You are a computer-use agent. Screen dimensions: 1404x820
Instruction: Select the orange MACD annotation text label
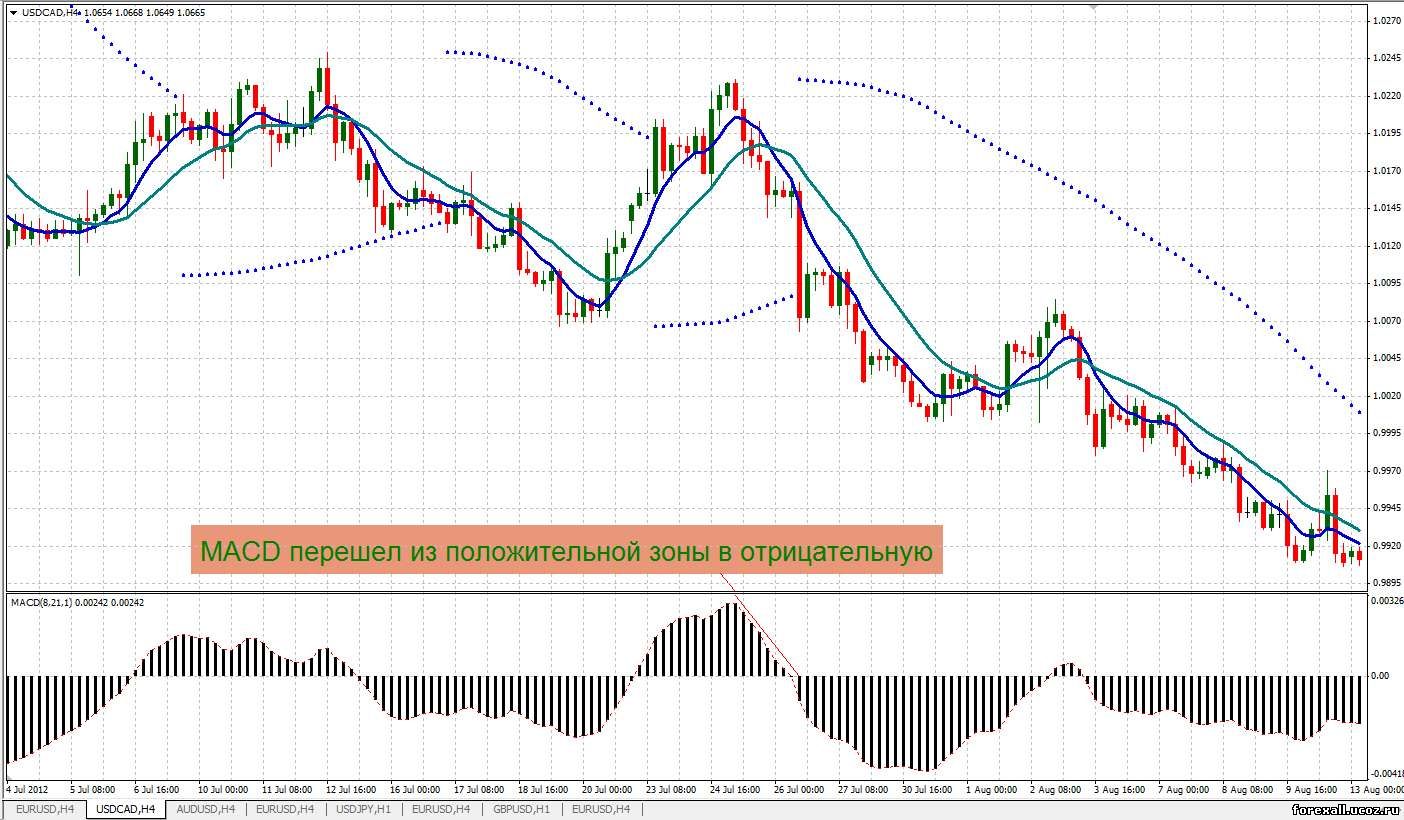pyautogui.click(x=566, y=551)
